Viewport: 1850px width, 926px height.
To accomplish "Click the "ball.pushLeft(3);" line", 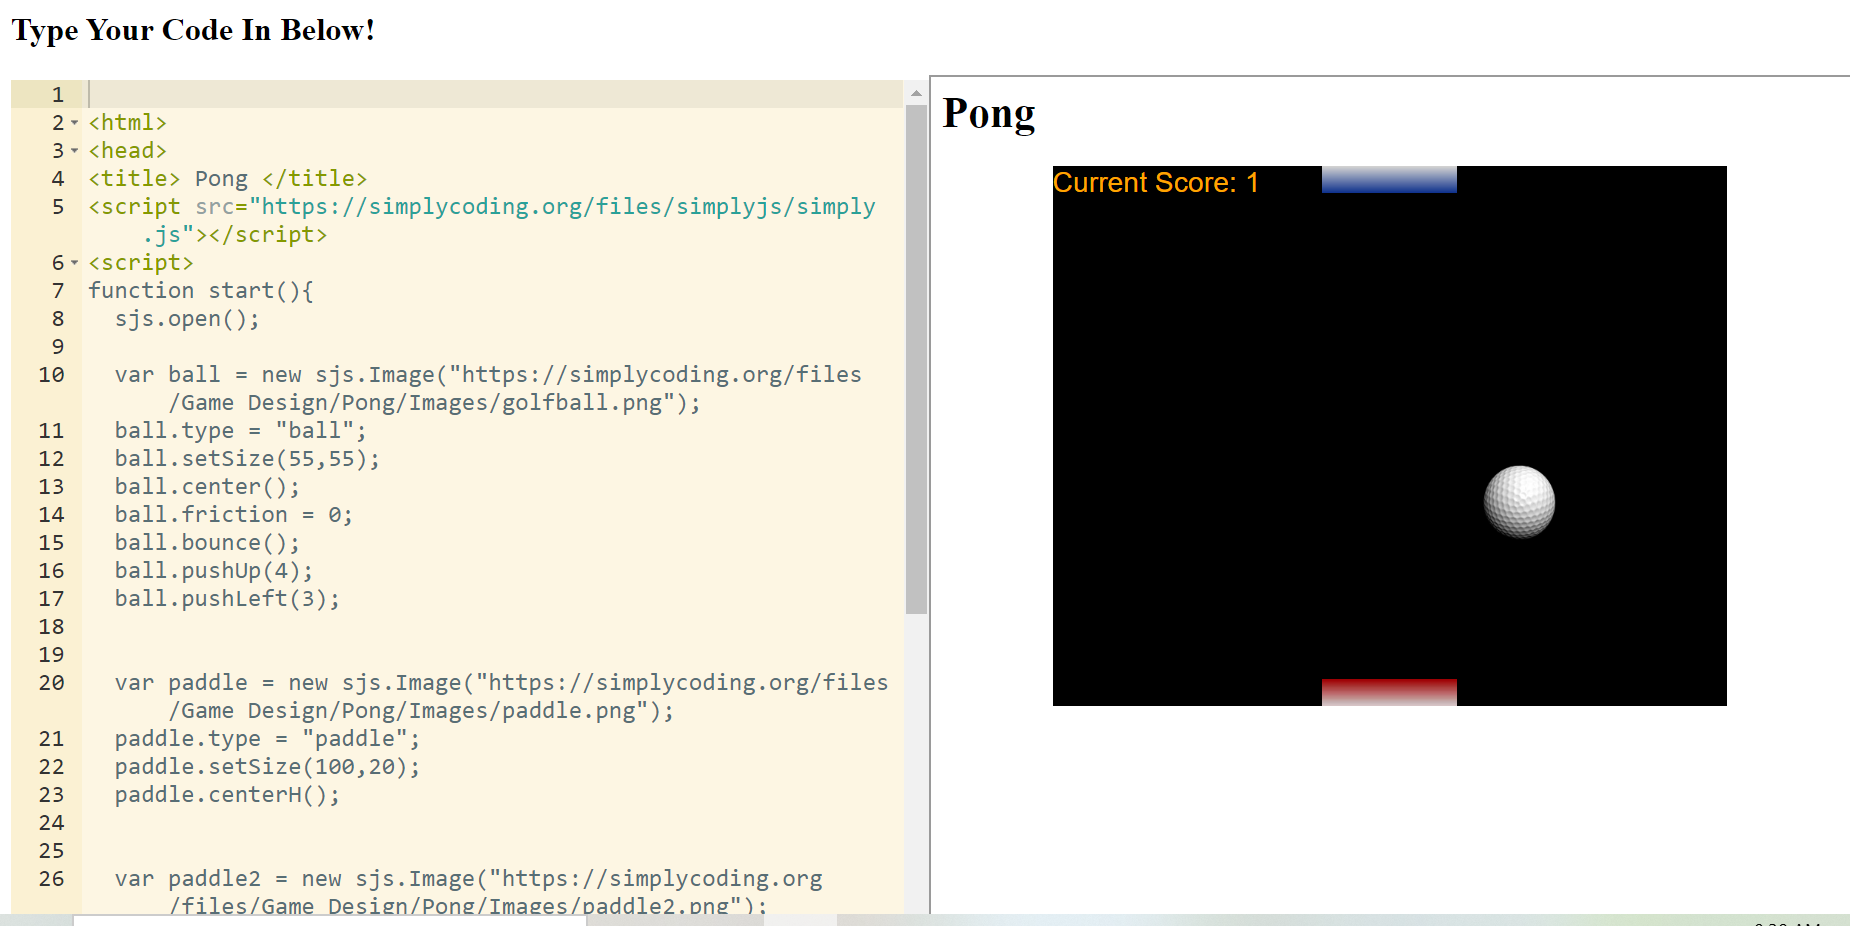I will tap(227, 599).
